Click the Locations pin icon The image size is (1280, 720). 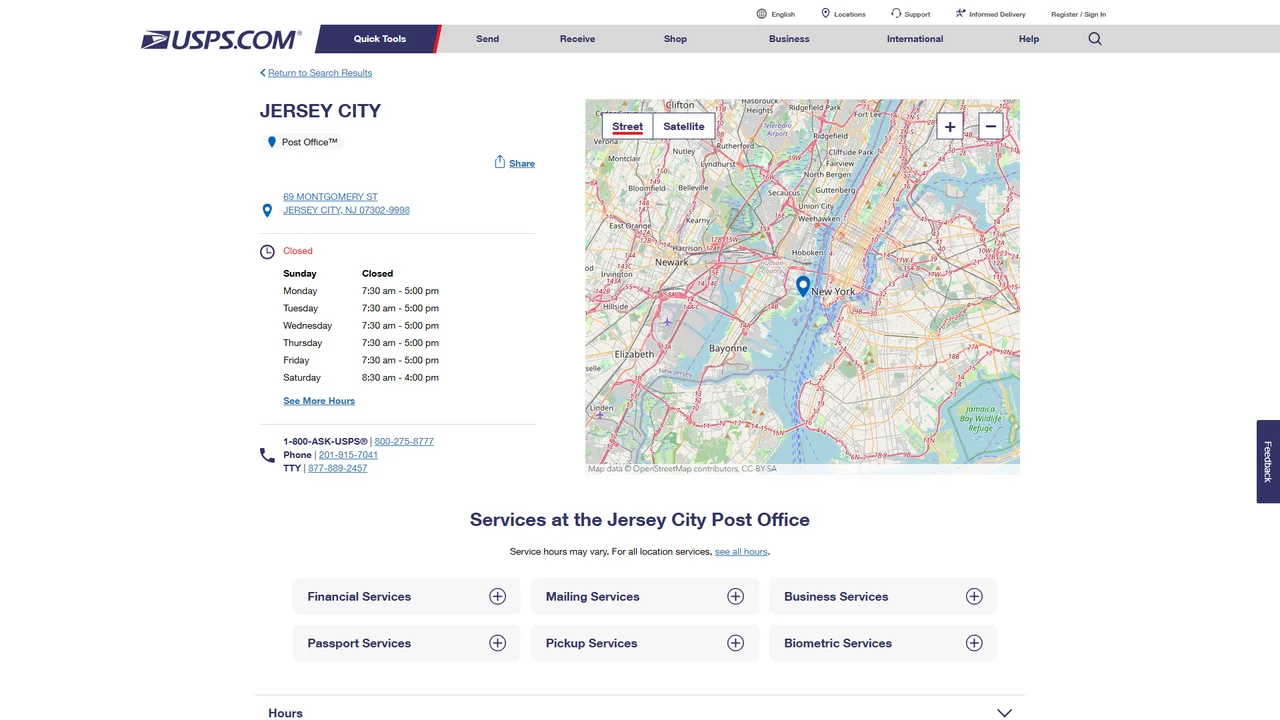[826, 14]
